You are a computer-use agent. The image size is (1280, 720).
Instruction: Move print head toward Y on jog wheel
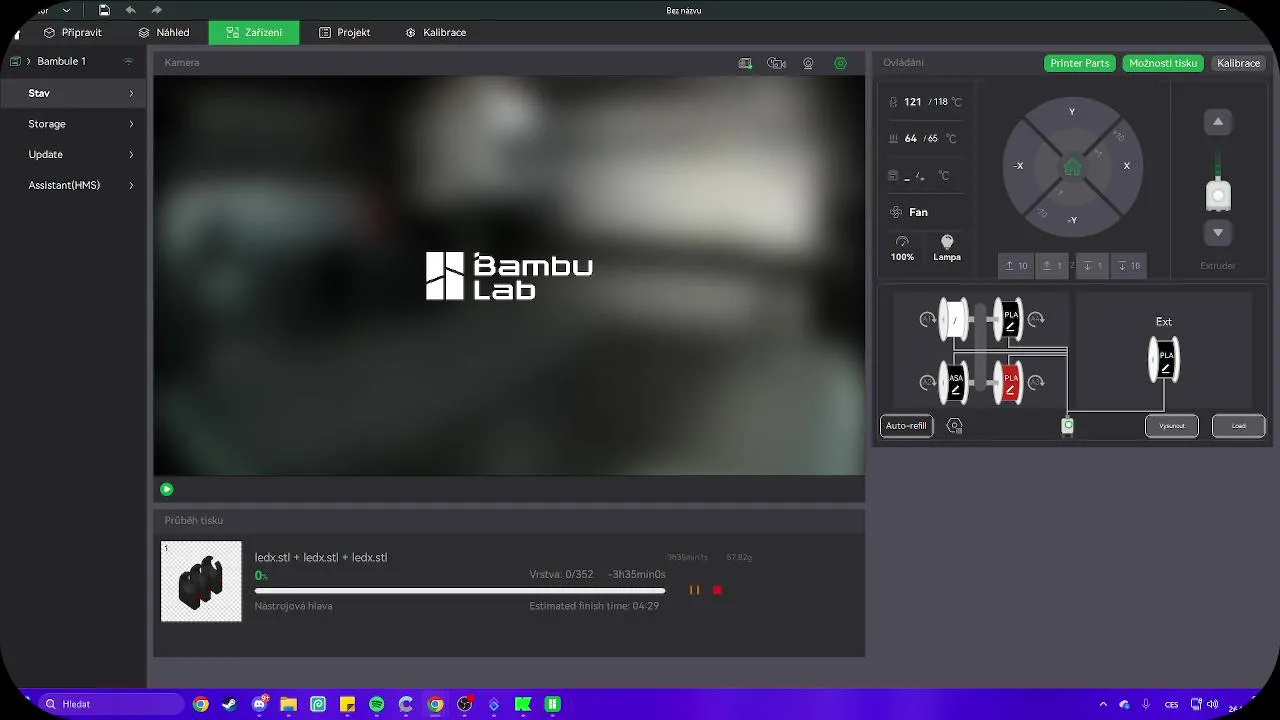[1072, 112]
